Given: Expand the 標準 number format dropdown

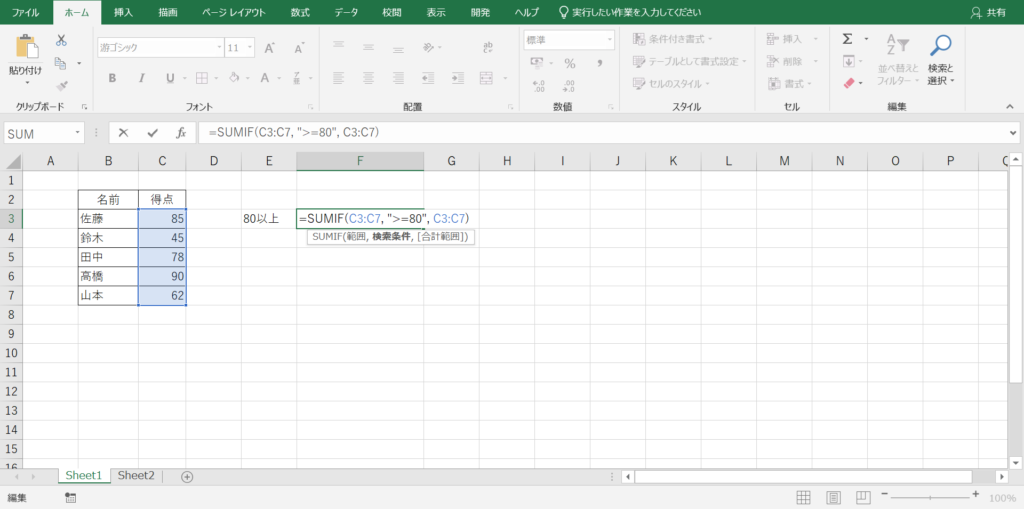Looking at the screenshot, I should click(x=608, y=40).
